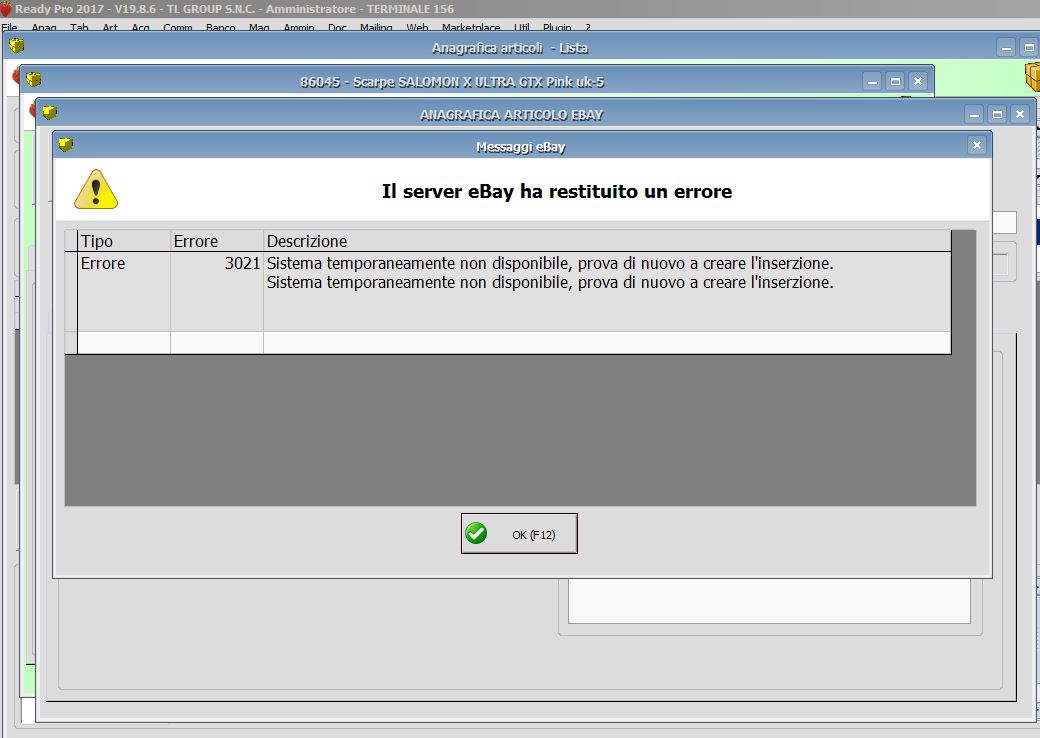Viewport: 1040px width, 738px height.
Task: Click the 'Errore' type cell in the table
Action: point(124,291)
